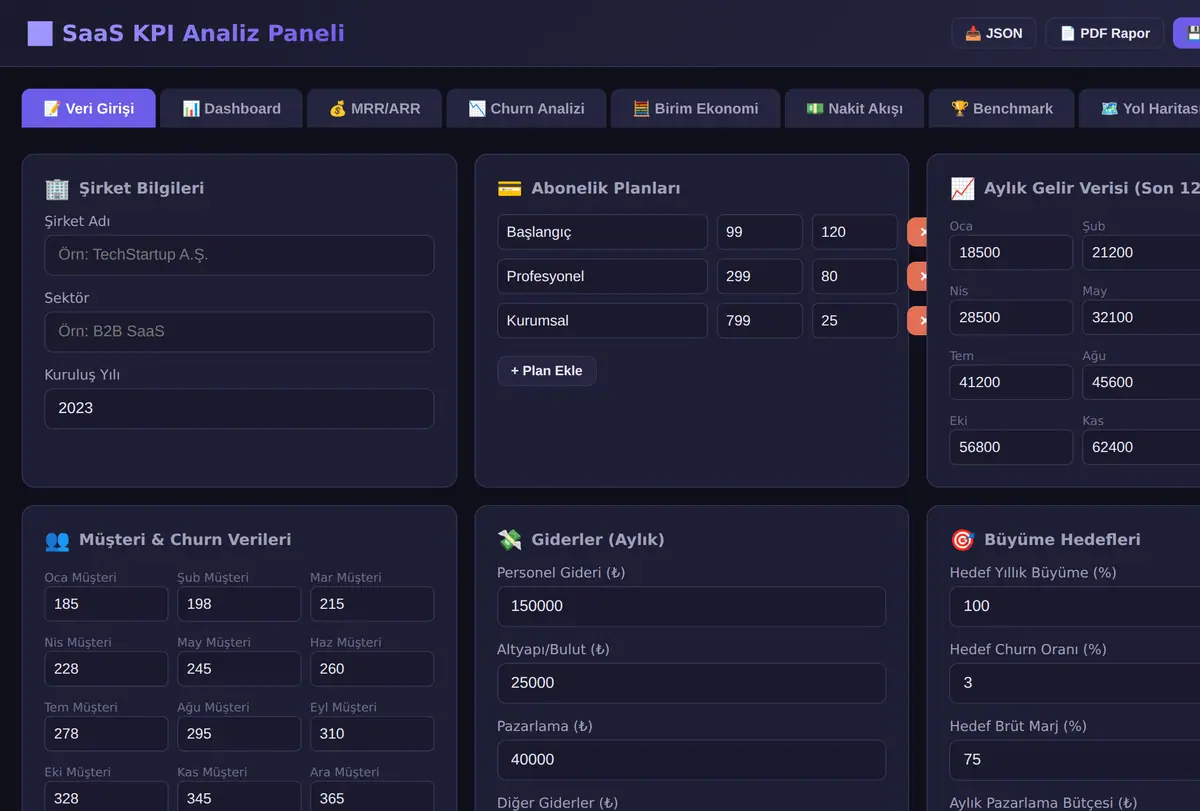Edit the Eki revenue field showing 56800
Viewport: 1200px width, 811px height.
click(1011, 447)
